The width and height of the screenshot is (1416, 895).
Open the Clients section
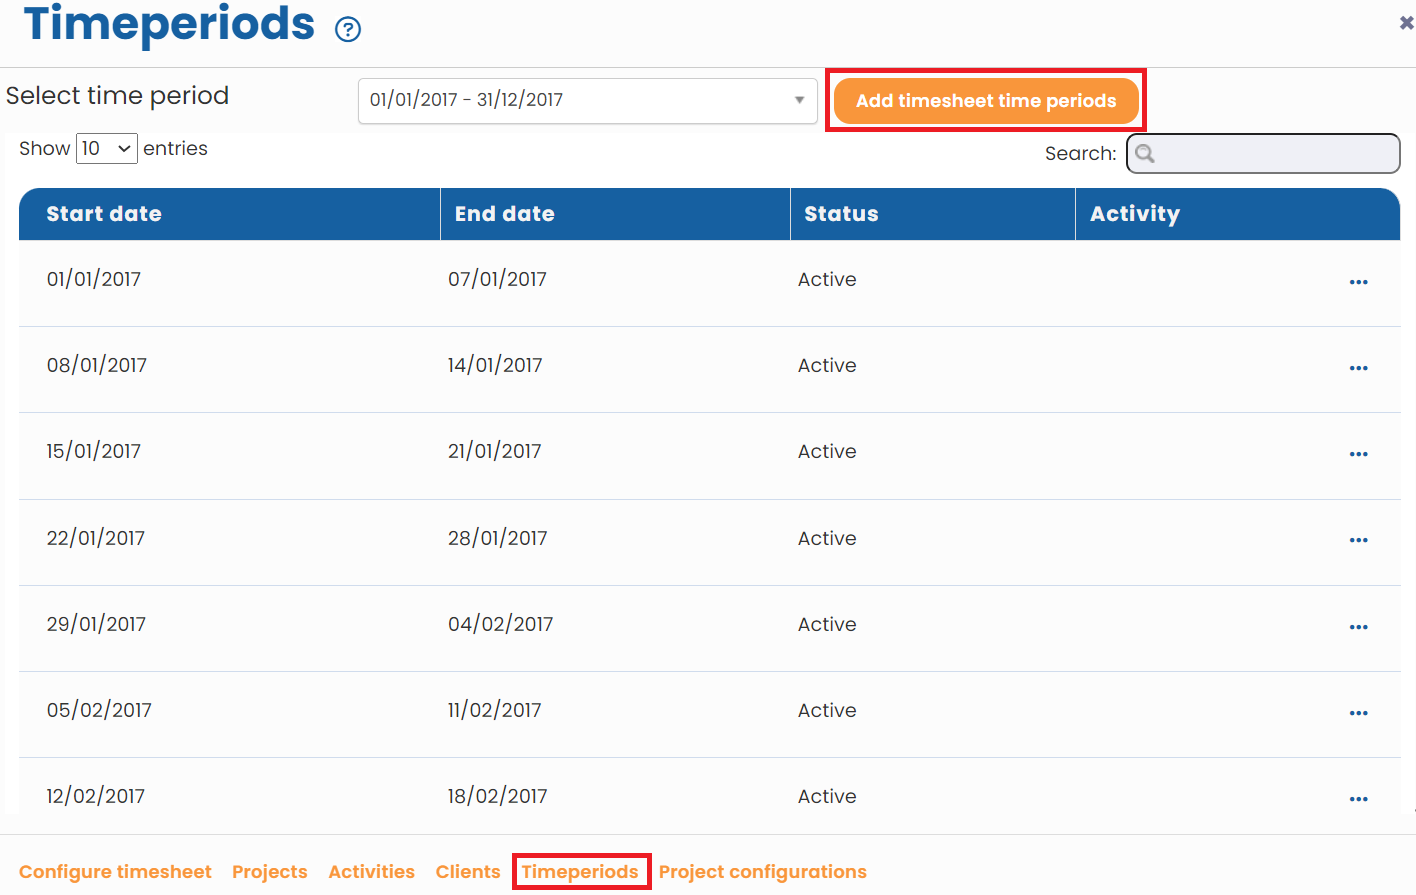coord(467,871)
